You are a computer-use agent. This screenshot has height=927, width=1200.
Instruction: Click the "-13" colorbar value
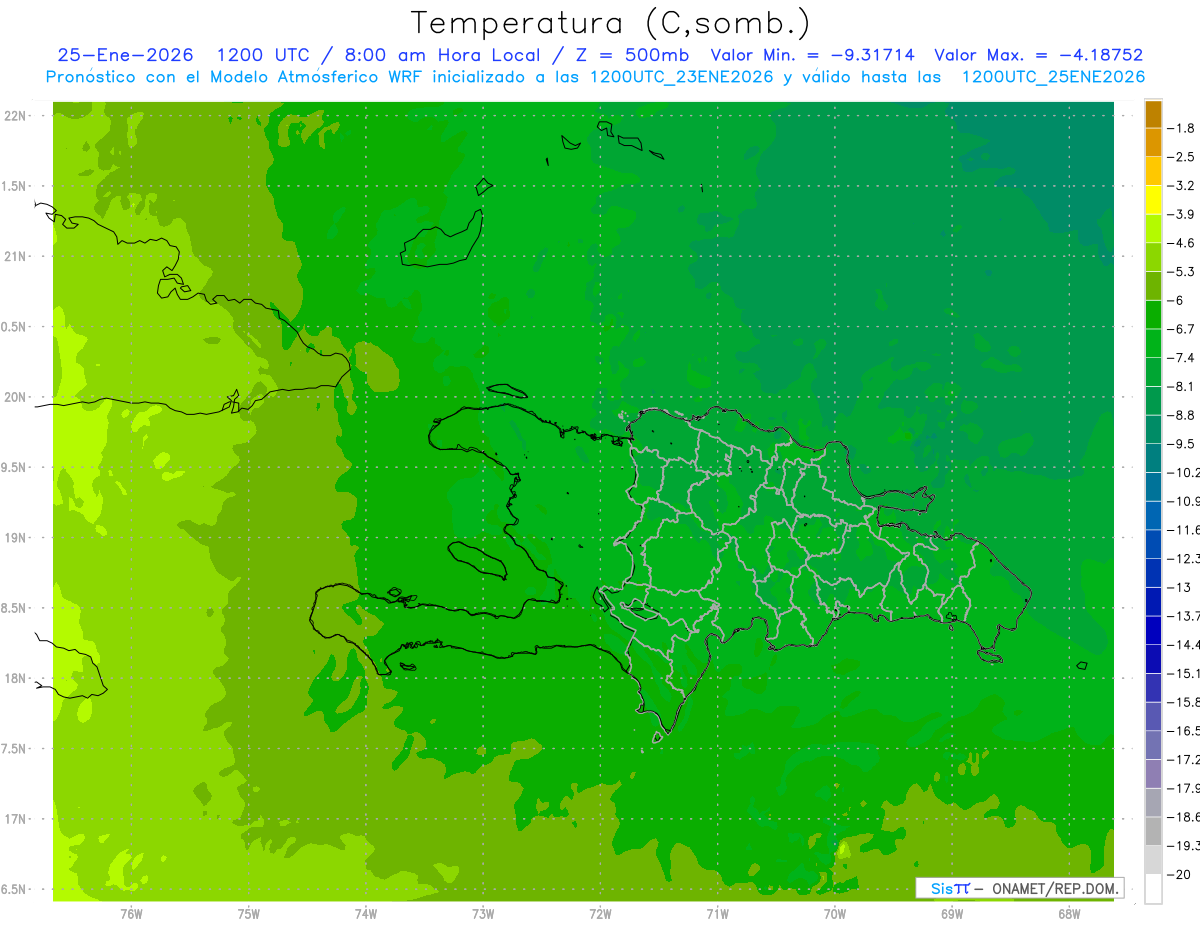coord(1180,587)
